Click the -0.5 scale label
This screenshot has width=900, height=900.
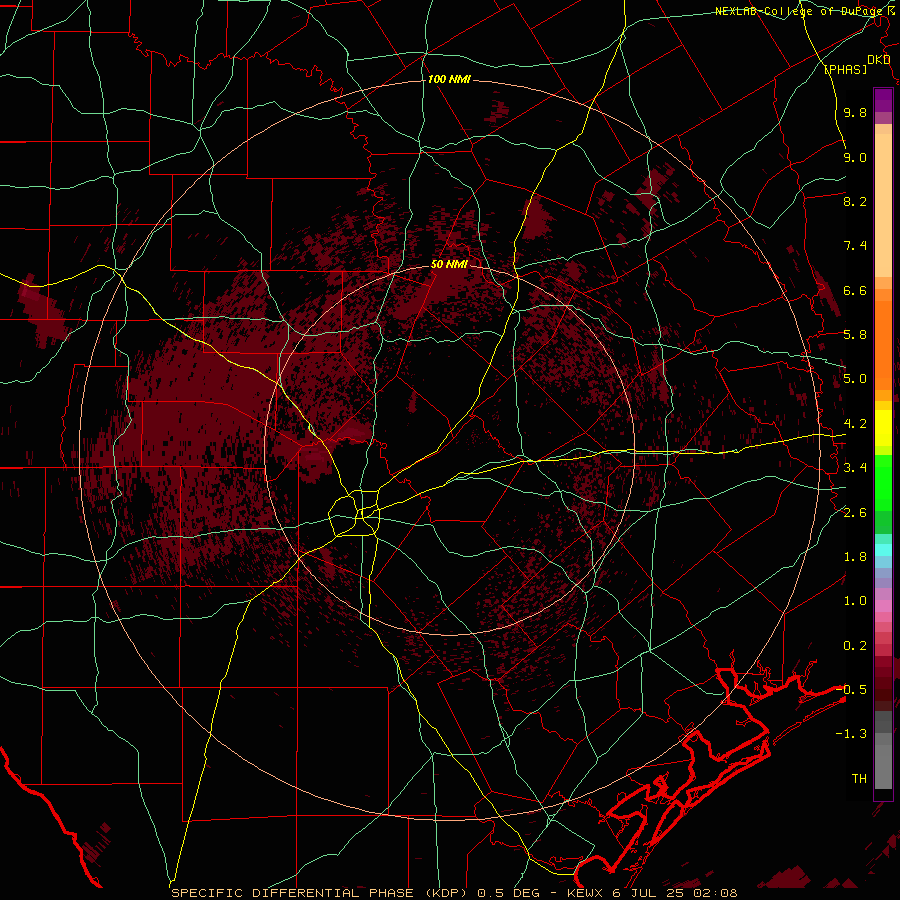pyautogui.click(x=851, y=689)
